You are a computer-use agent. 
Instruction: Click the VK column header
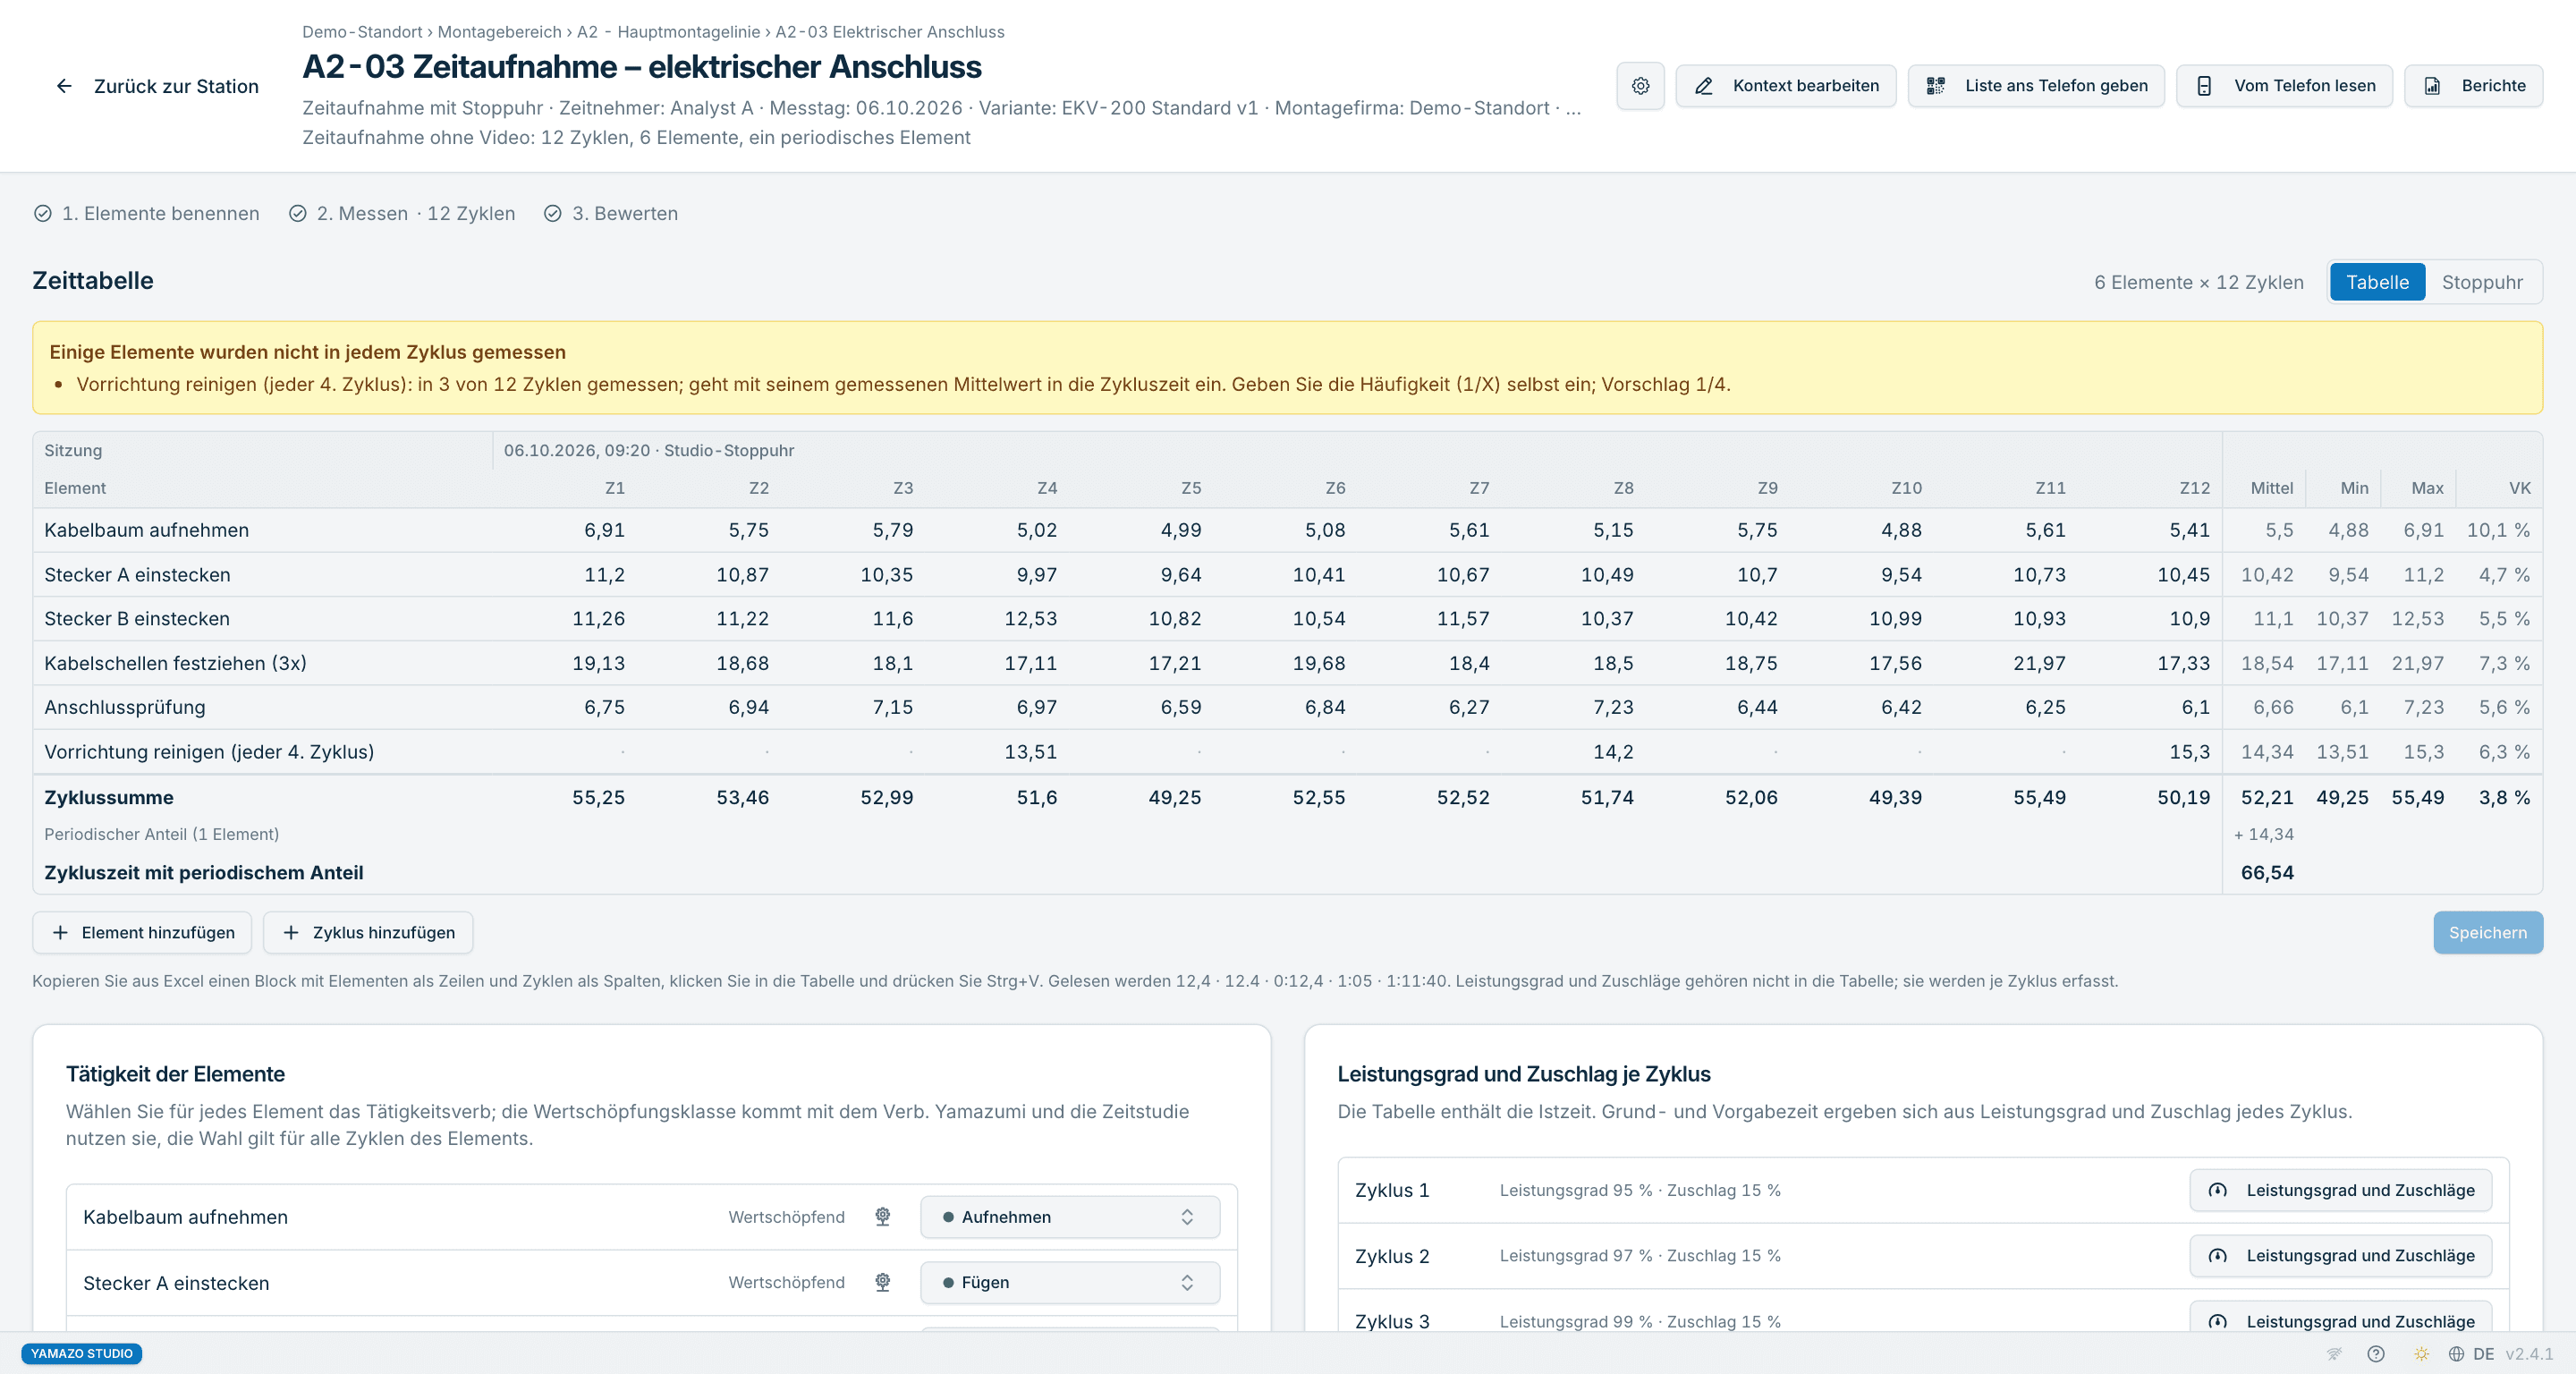pyautogui.click(x=2519, y=488)
